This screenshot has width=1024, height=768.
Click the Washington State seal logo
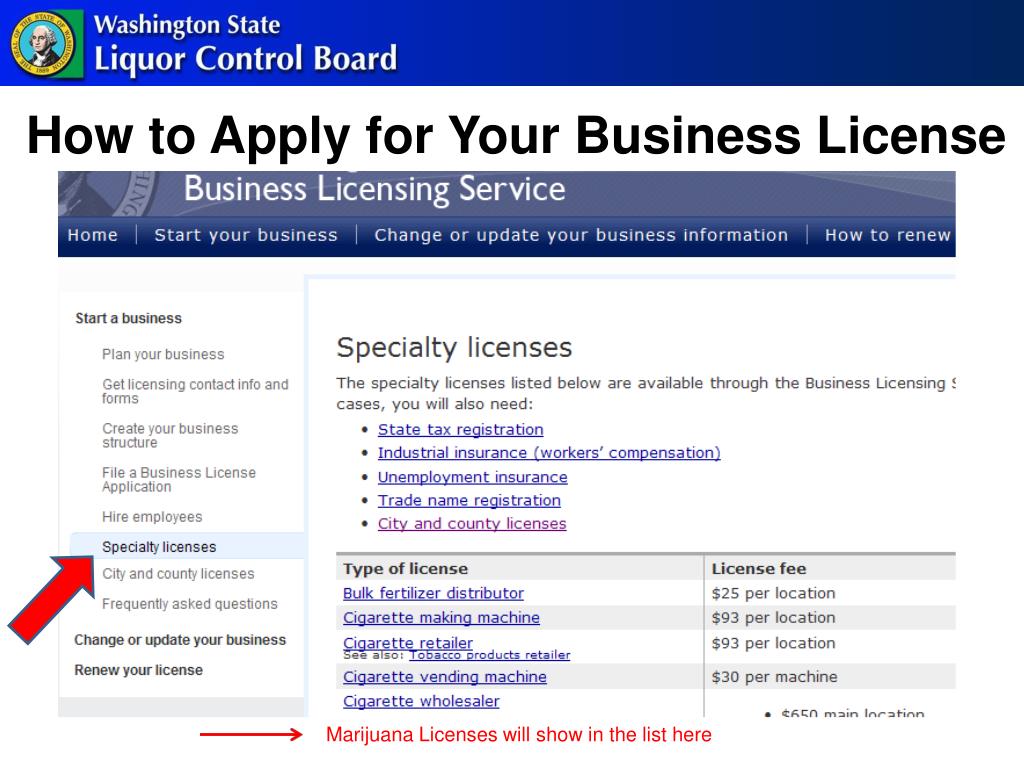click(x=44, y=43)
